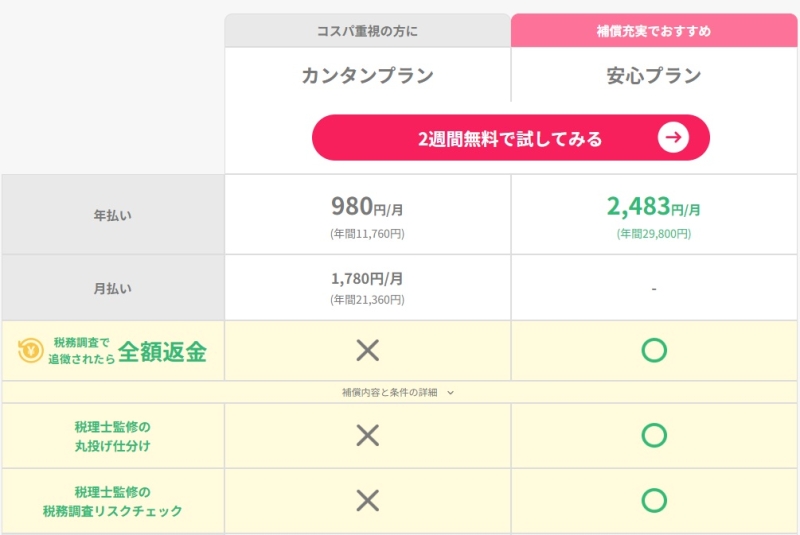
Task: Click the X mark in 丸投げ仕分け row
Action: pos(368,435)
